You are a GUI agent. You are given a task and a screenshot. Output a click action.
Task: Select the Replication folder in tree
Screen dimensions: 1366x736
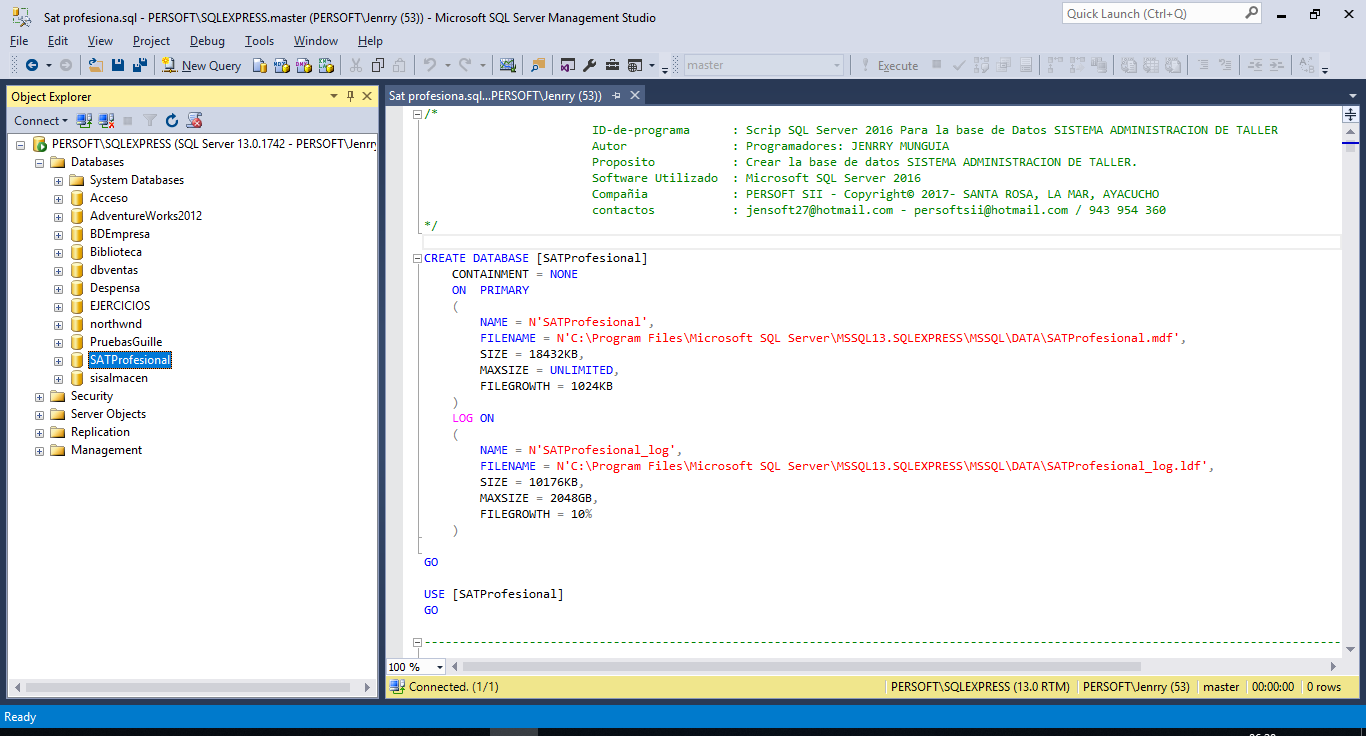[x=100, y=432]
